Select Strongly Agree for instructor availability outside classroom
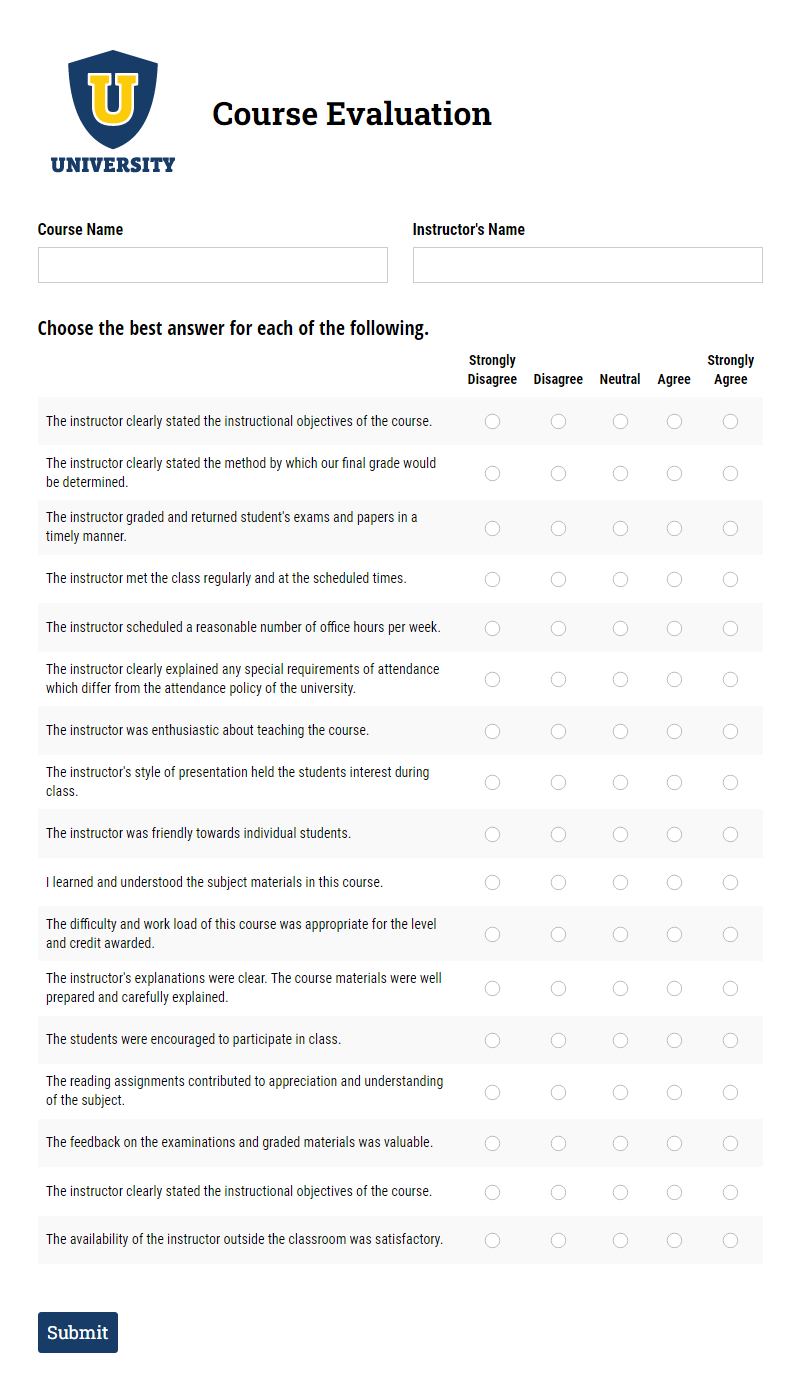 (x=730, y=1239)
